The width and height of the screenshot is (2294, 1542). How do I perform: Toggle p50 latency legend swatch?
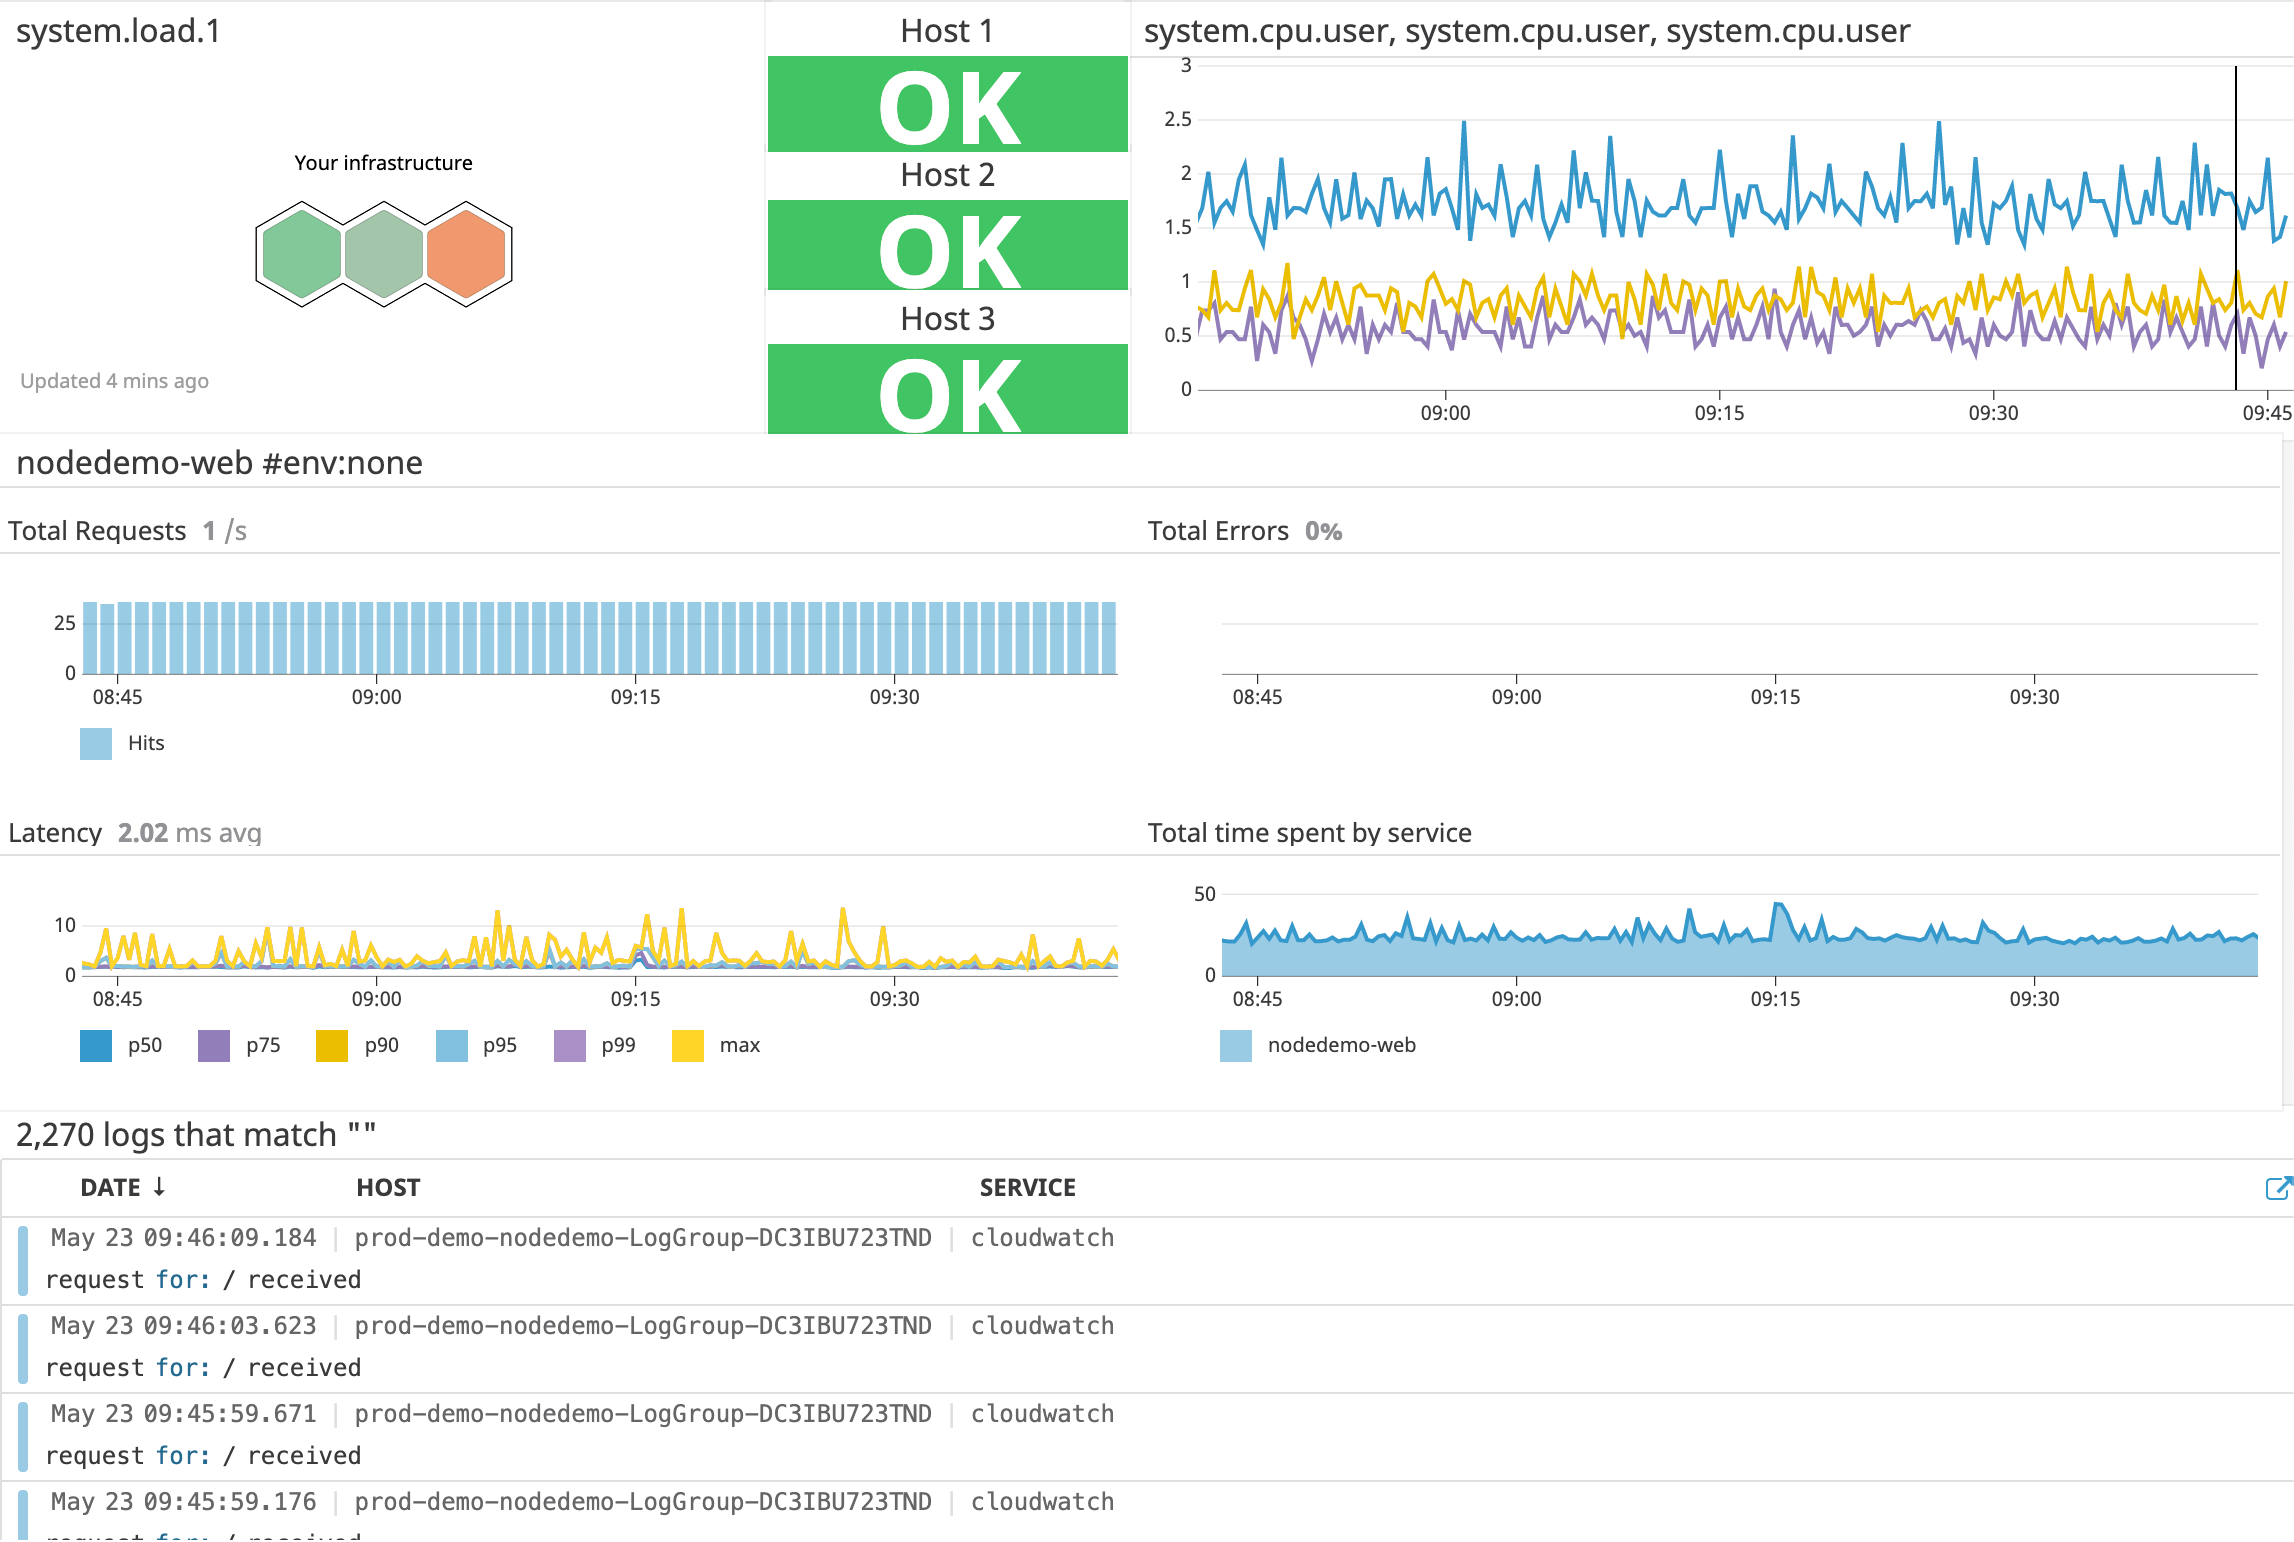click(96, 1046)
